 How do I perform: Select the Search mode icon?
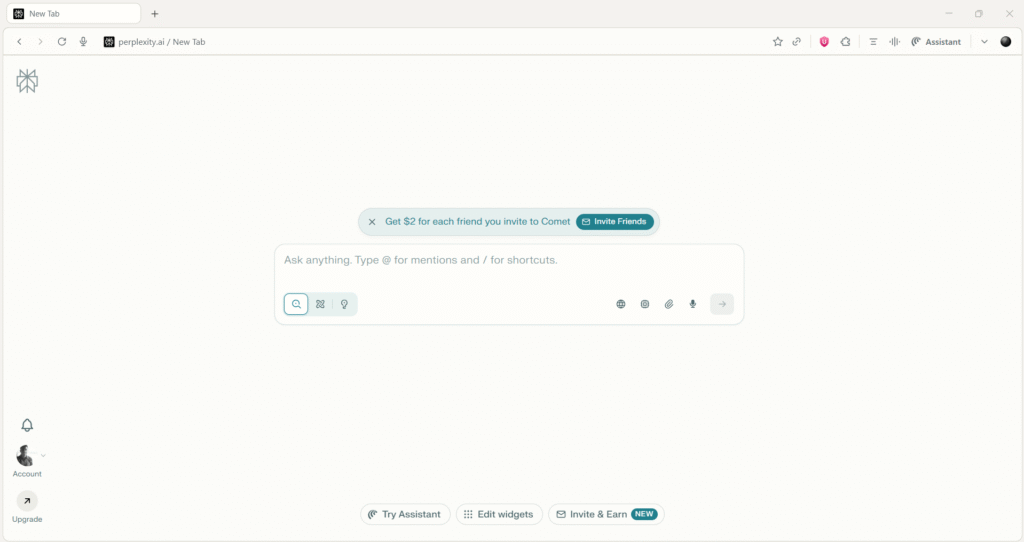[296, 304]
